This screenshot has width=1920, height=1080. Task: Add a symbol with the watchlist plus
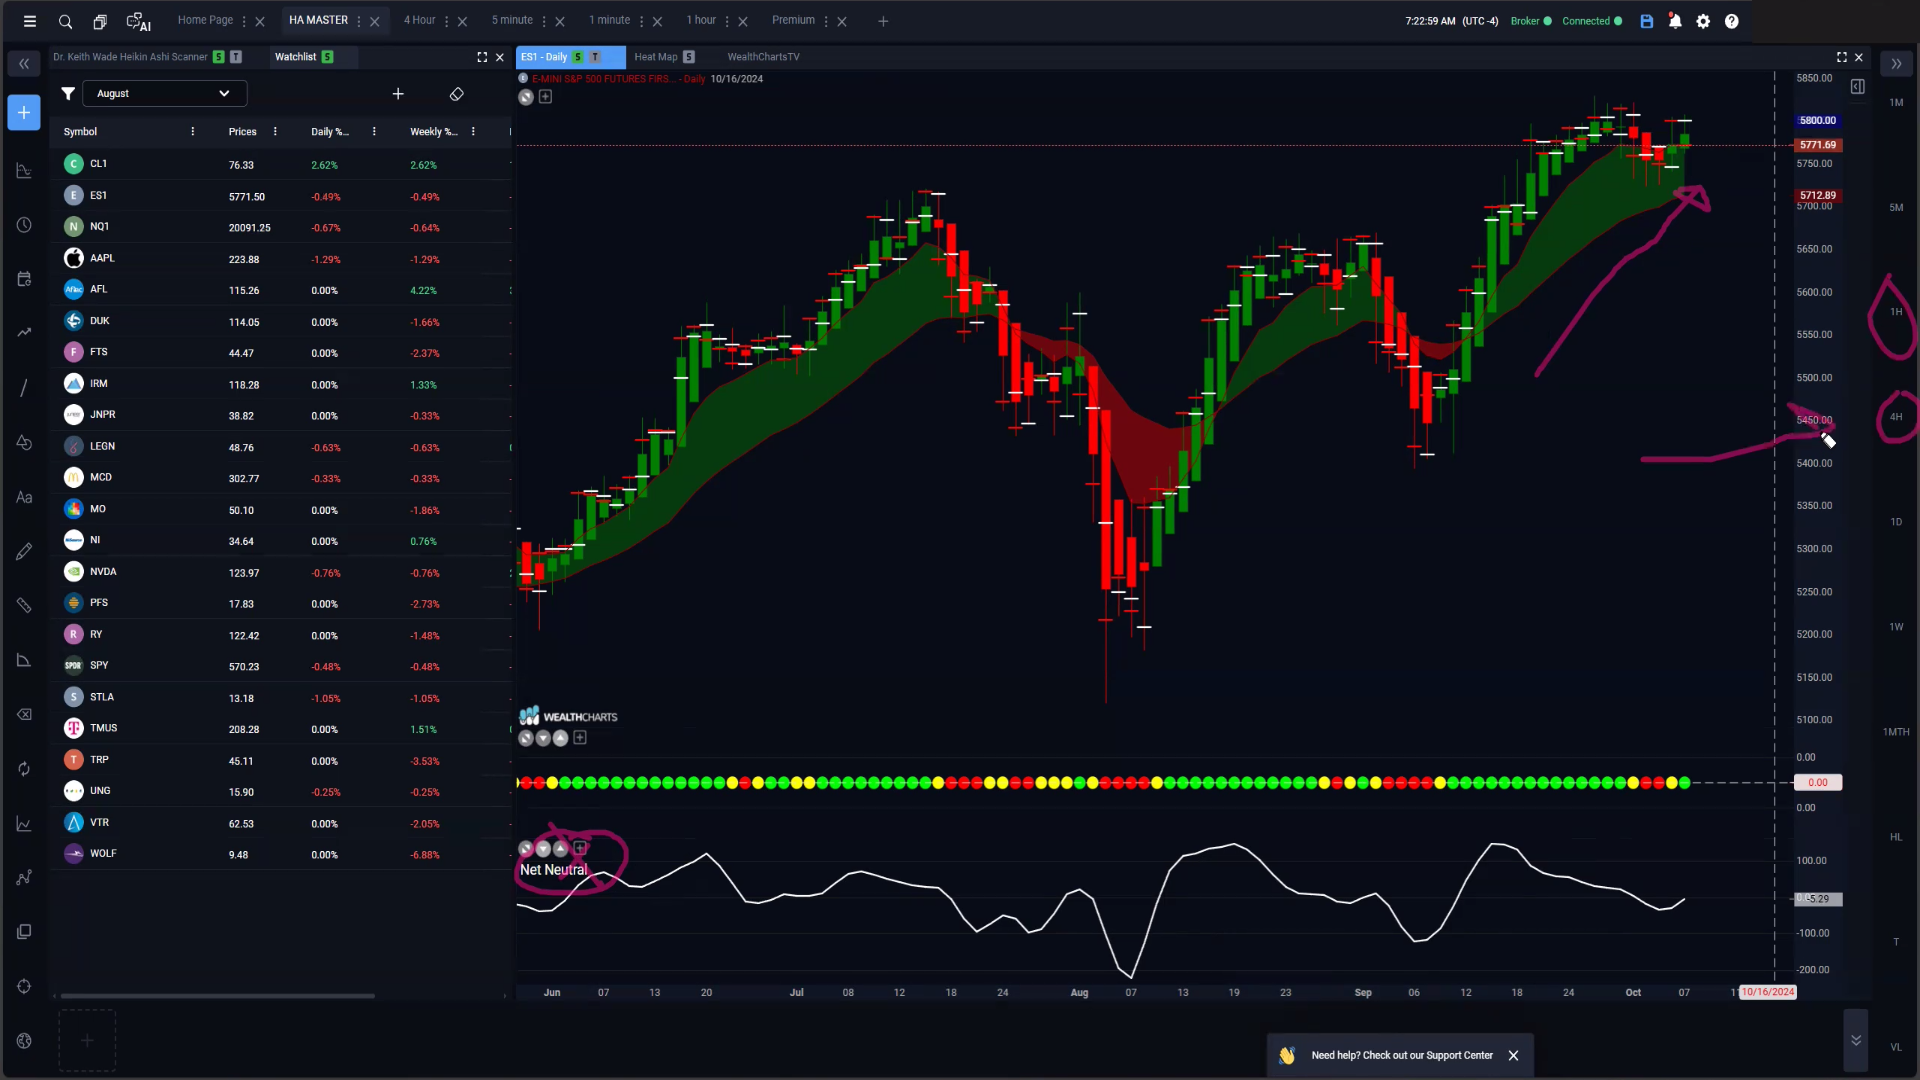(398, 94)
